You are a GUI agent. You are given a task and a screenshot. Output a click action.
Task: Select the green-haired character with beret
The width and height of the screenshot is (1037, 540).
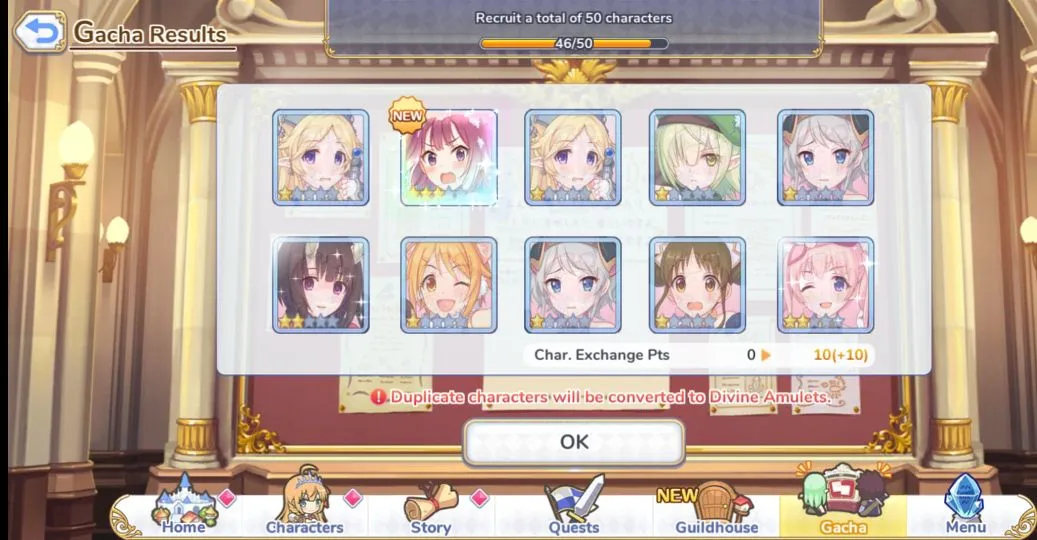coord(697,157)
